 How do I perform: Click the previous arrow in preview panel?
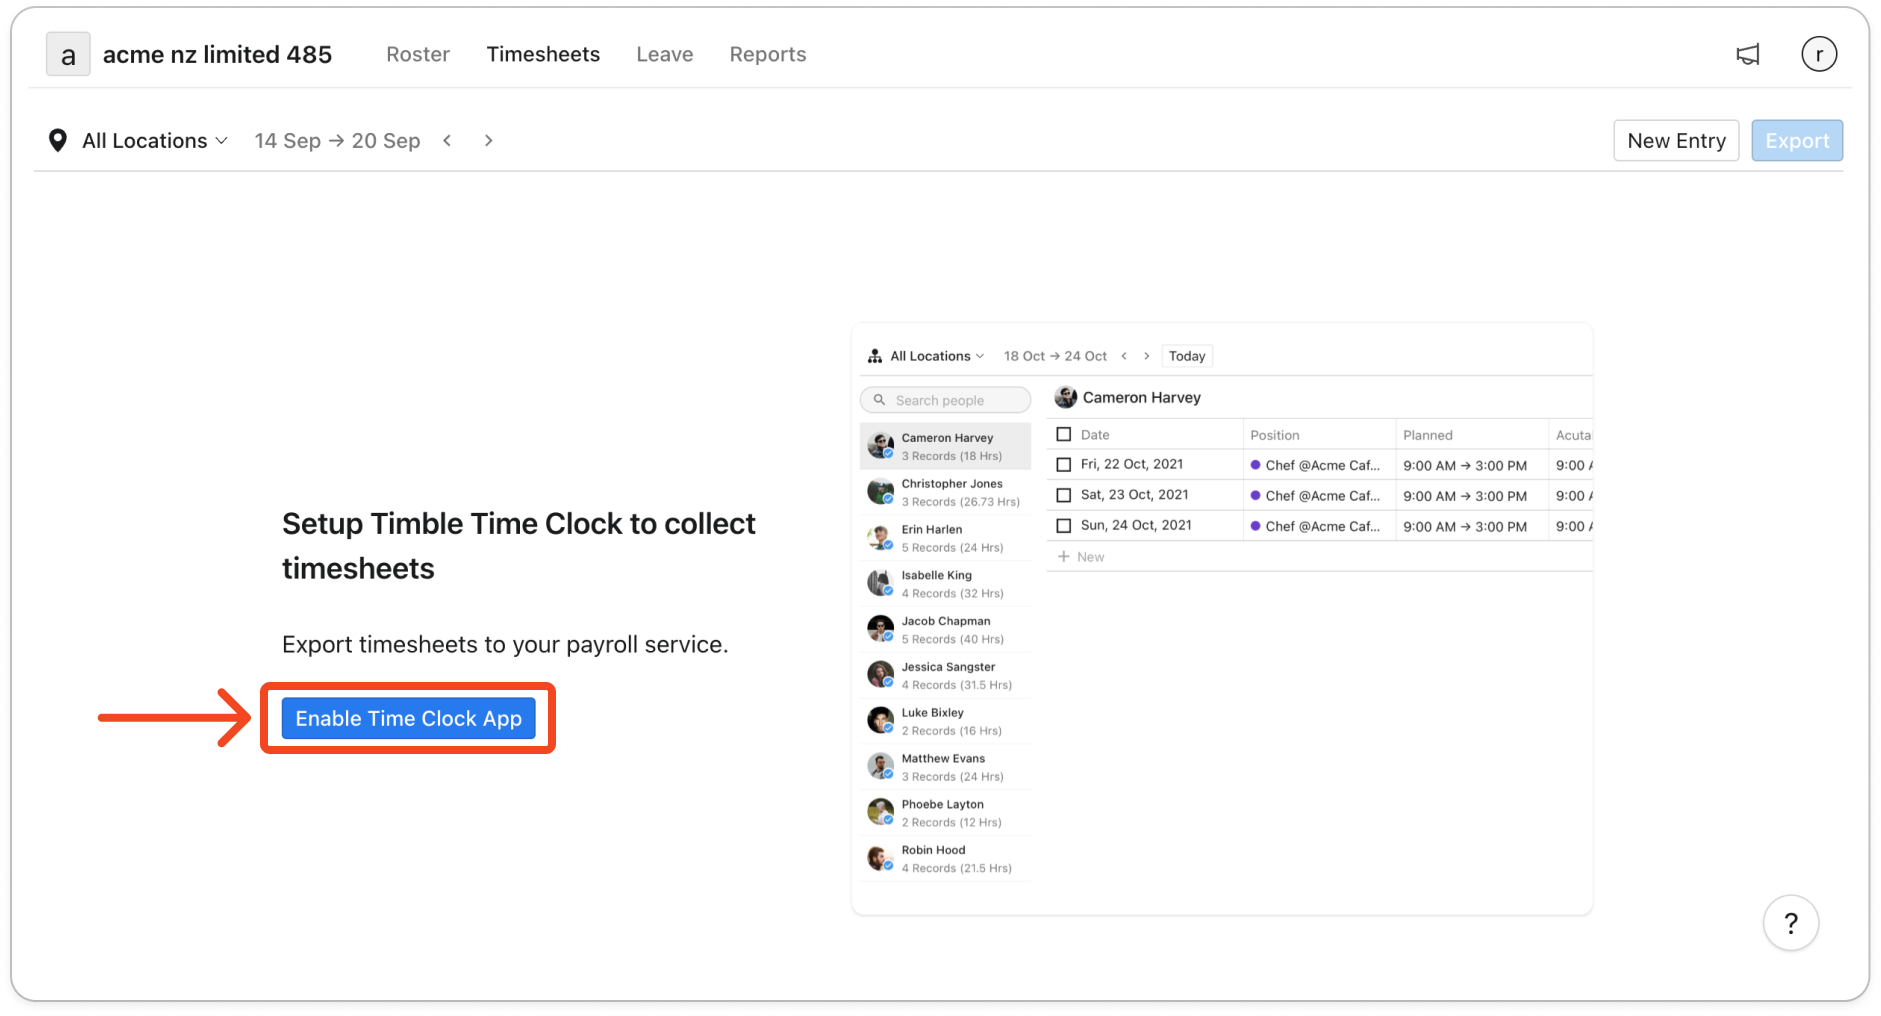(1124, 356)
